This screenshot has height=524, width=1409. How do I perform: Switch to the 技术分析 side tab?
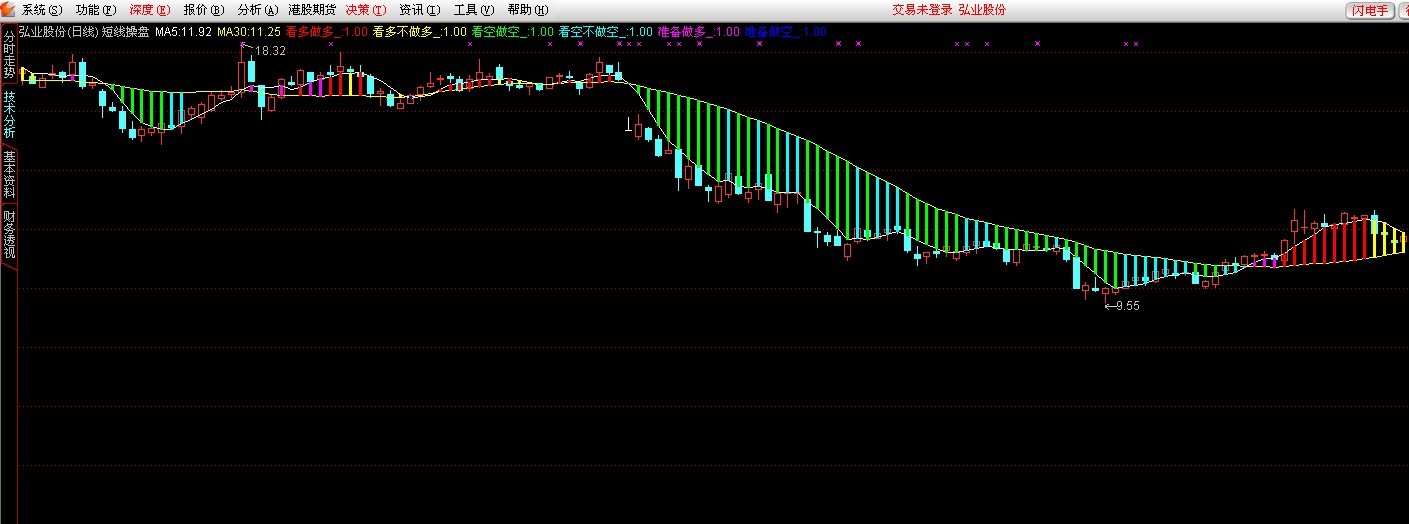click(x=9, y=114)
